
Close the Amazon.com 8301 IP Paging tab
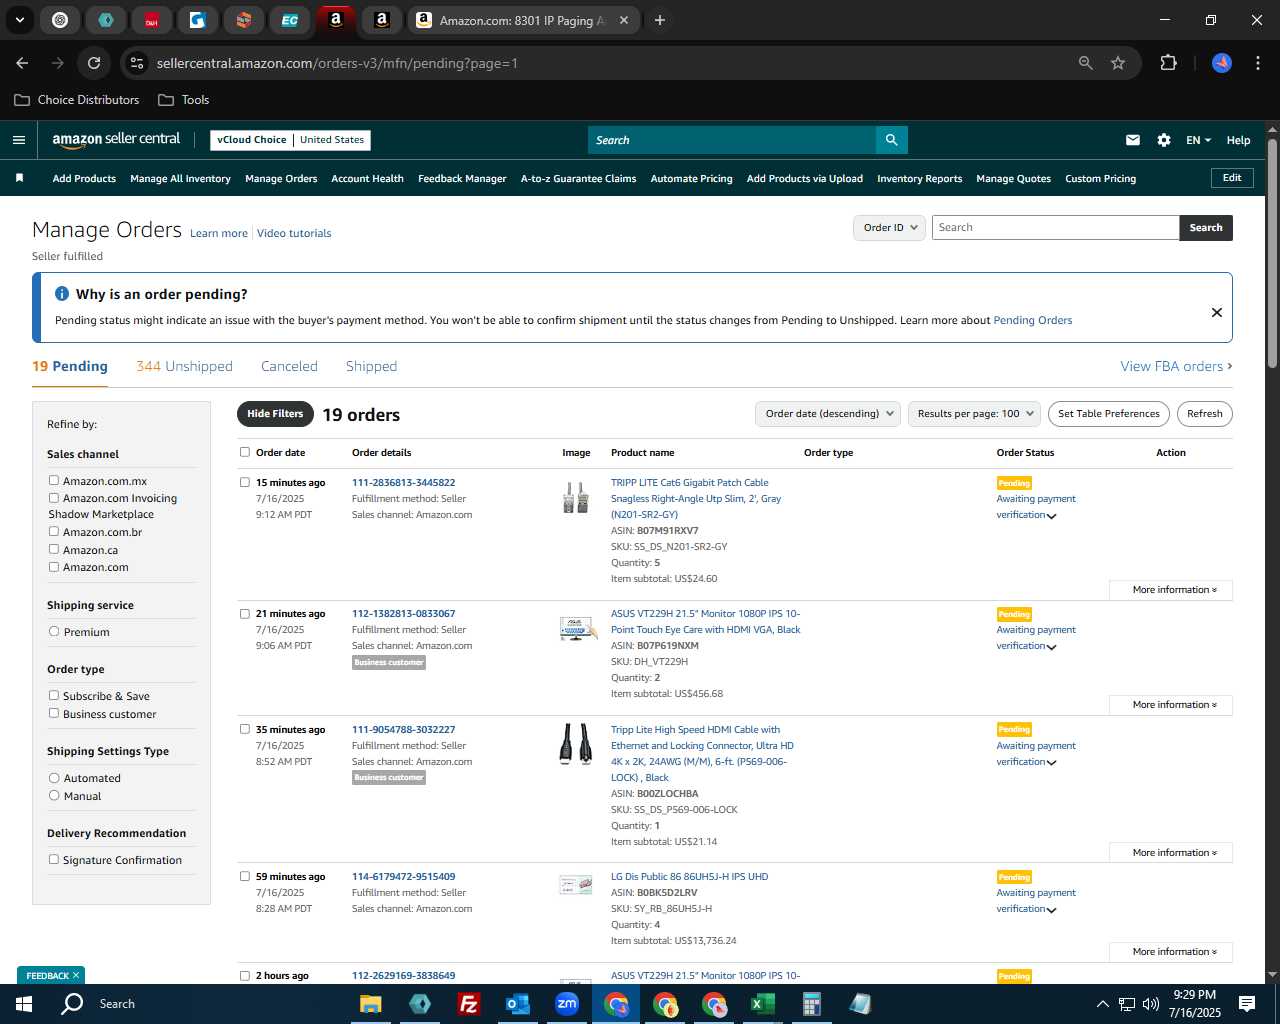[624, 20]
